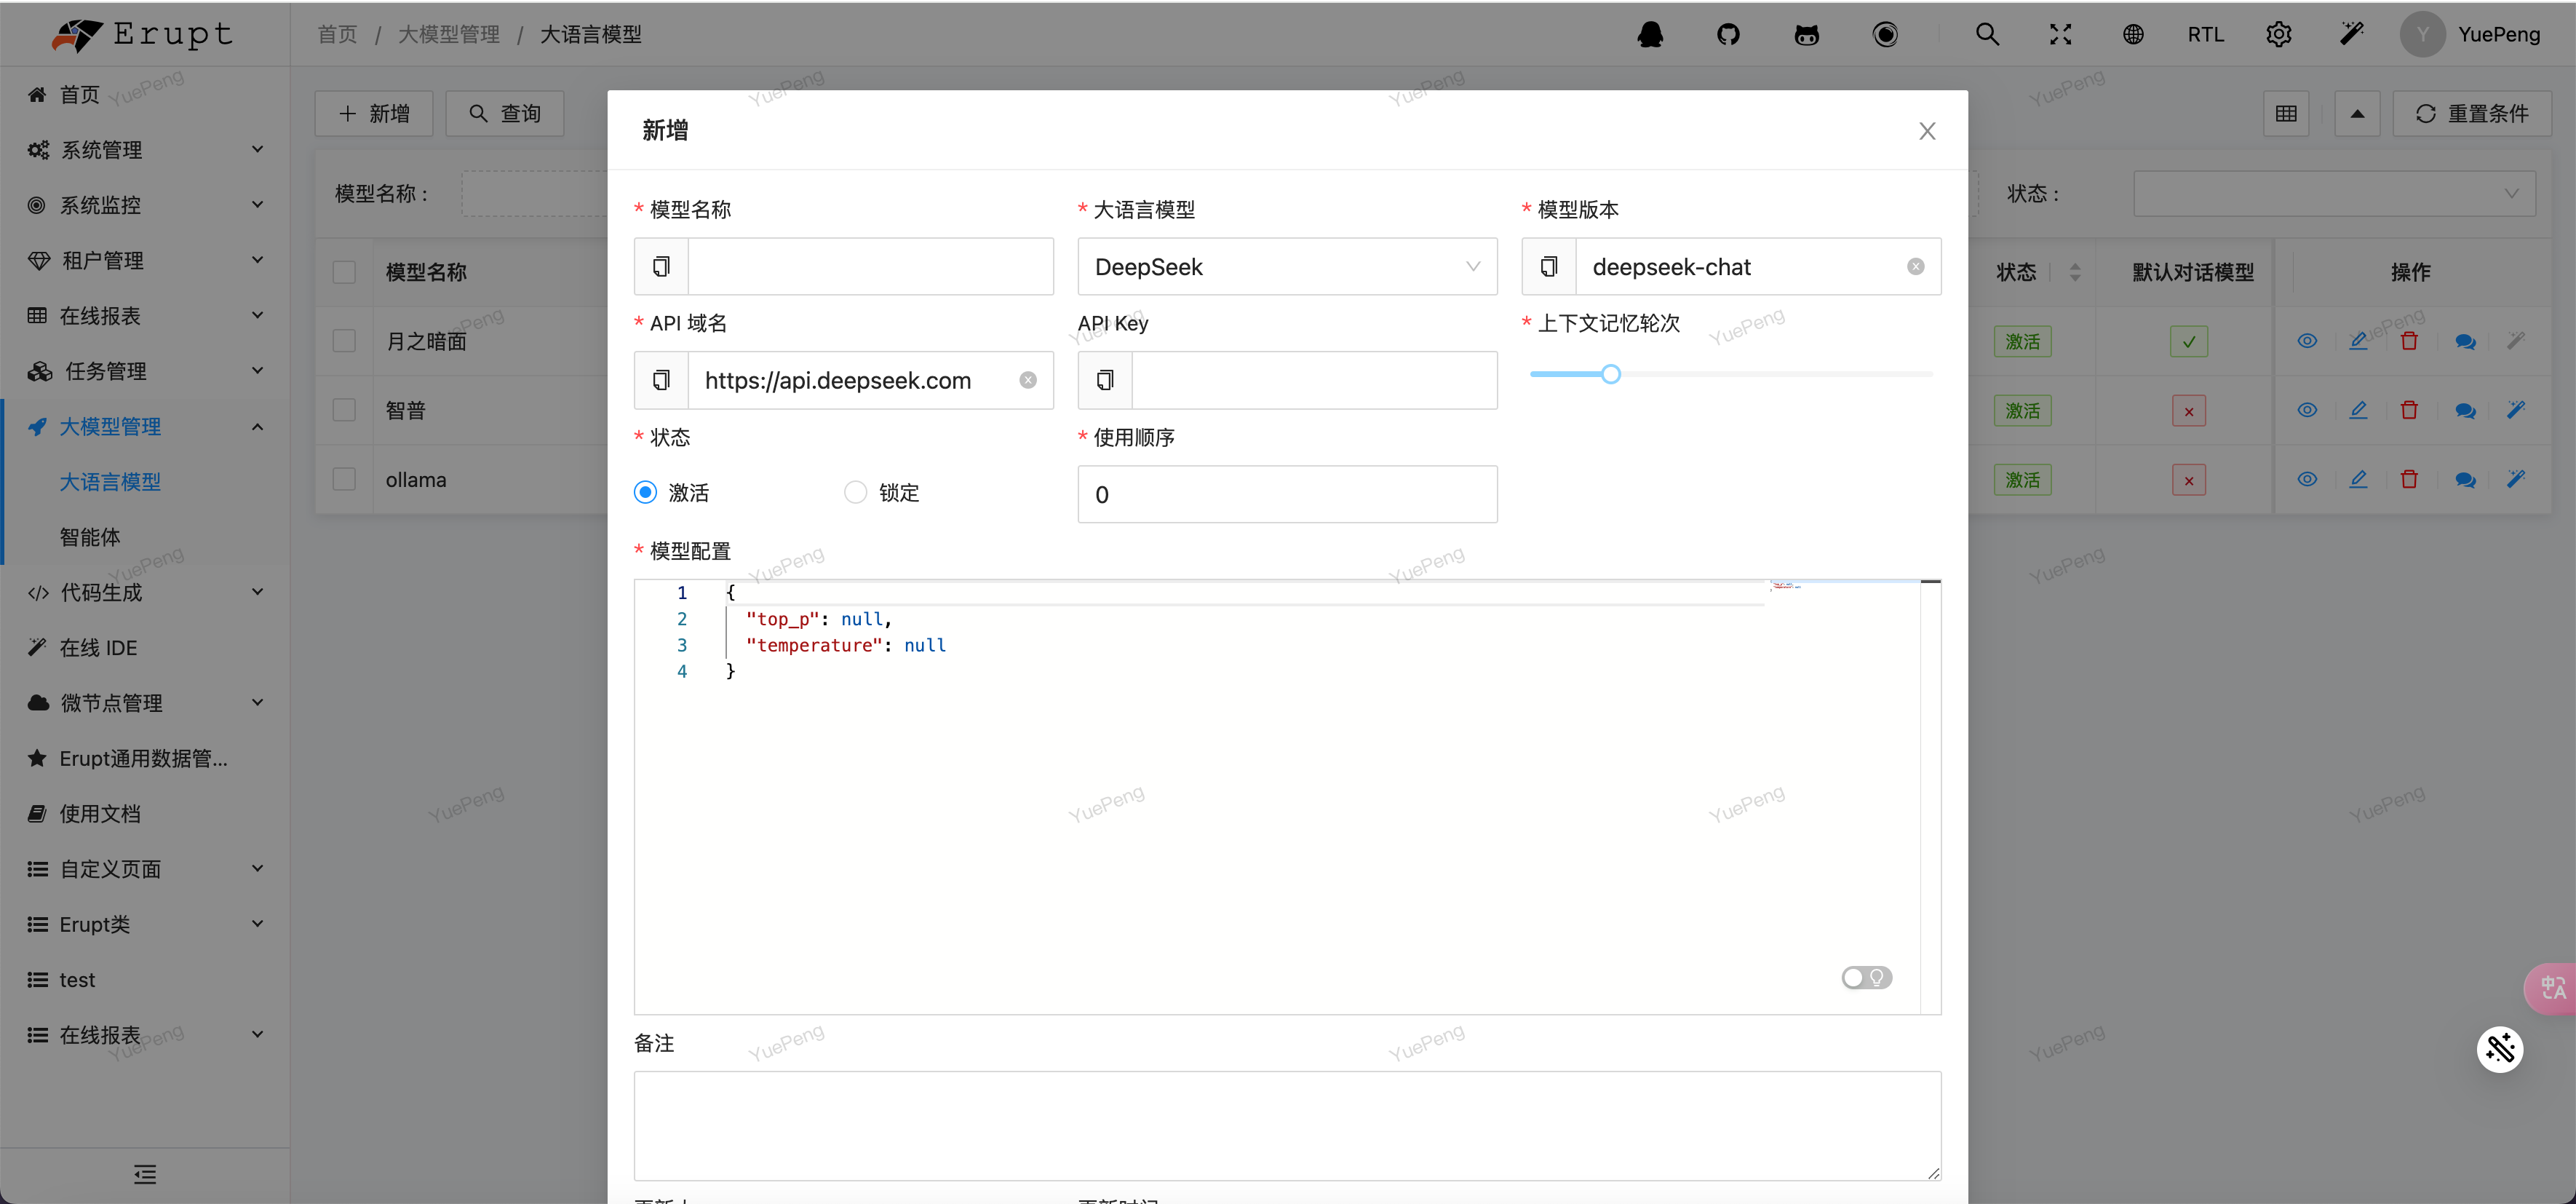Open language globe icon
Viewport: 2576px width, 1204px height.
[2133, 35]
